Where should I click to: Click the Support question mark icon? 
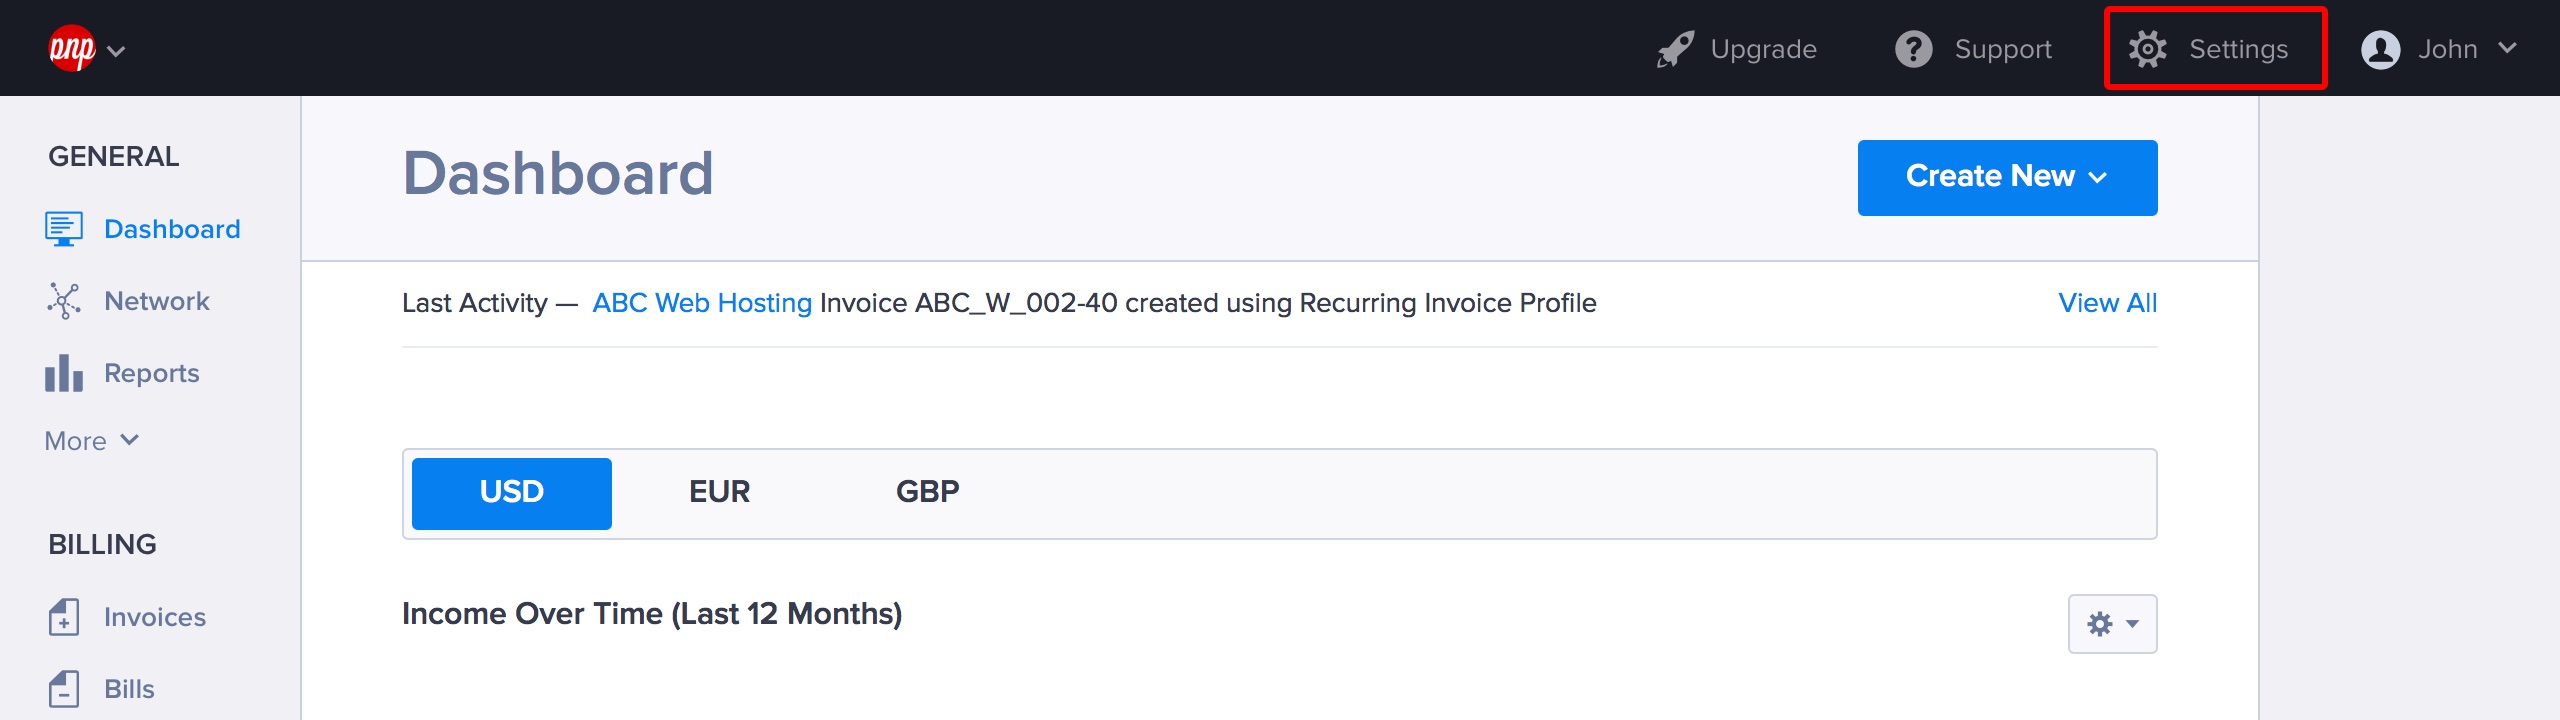(x=1914, y=49)
